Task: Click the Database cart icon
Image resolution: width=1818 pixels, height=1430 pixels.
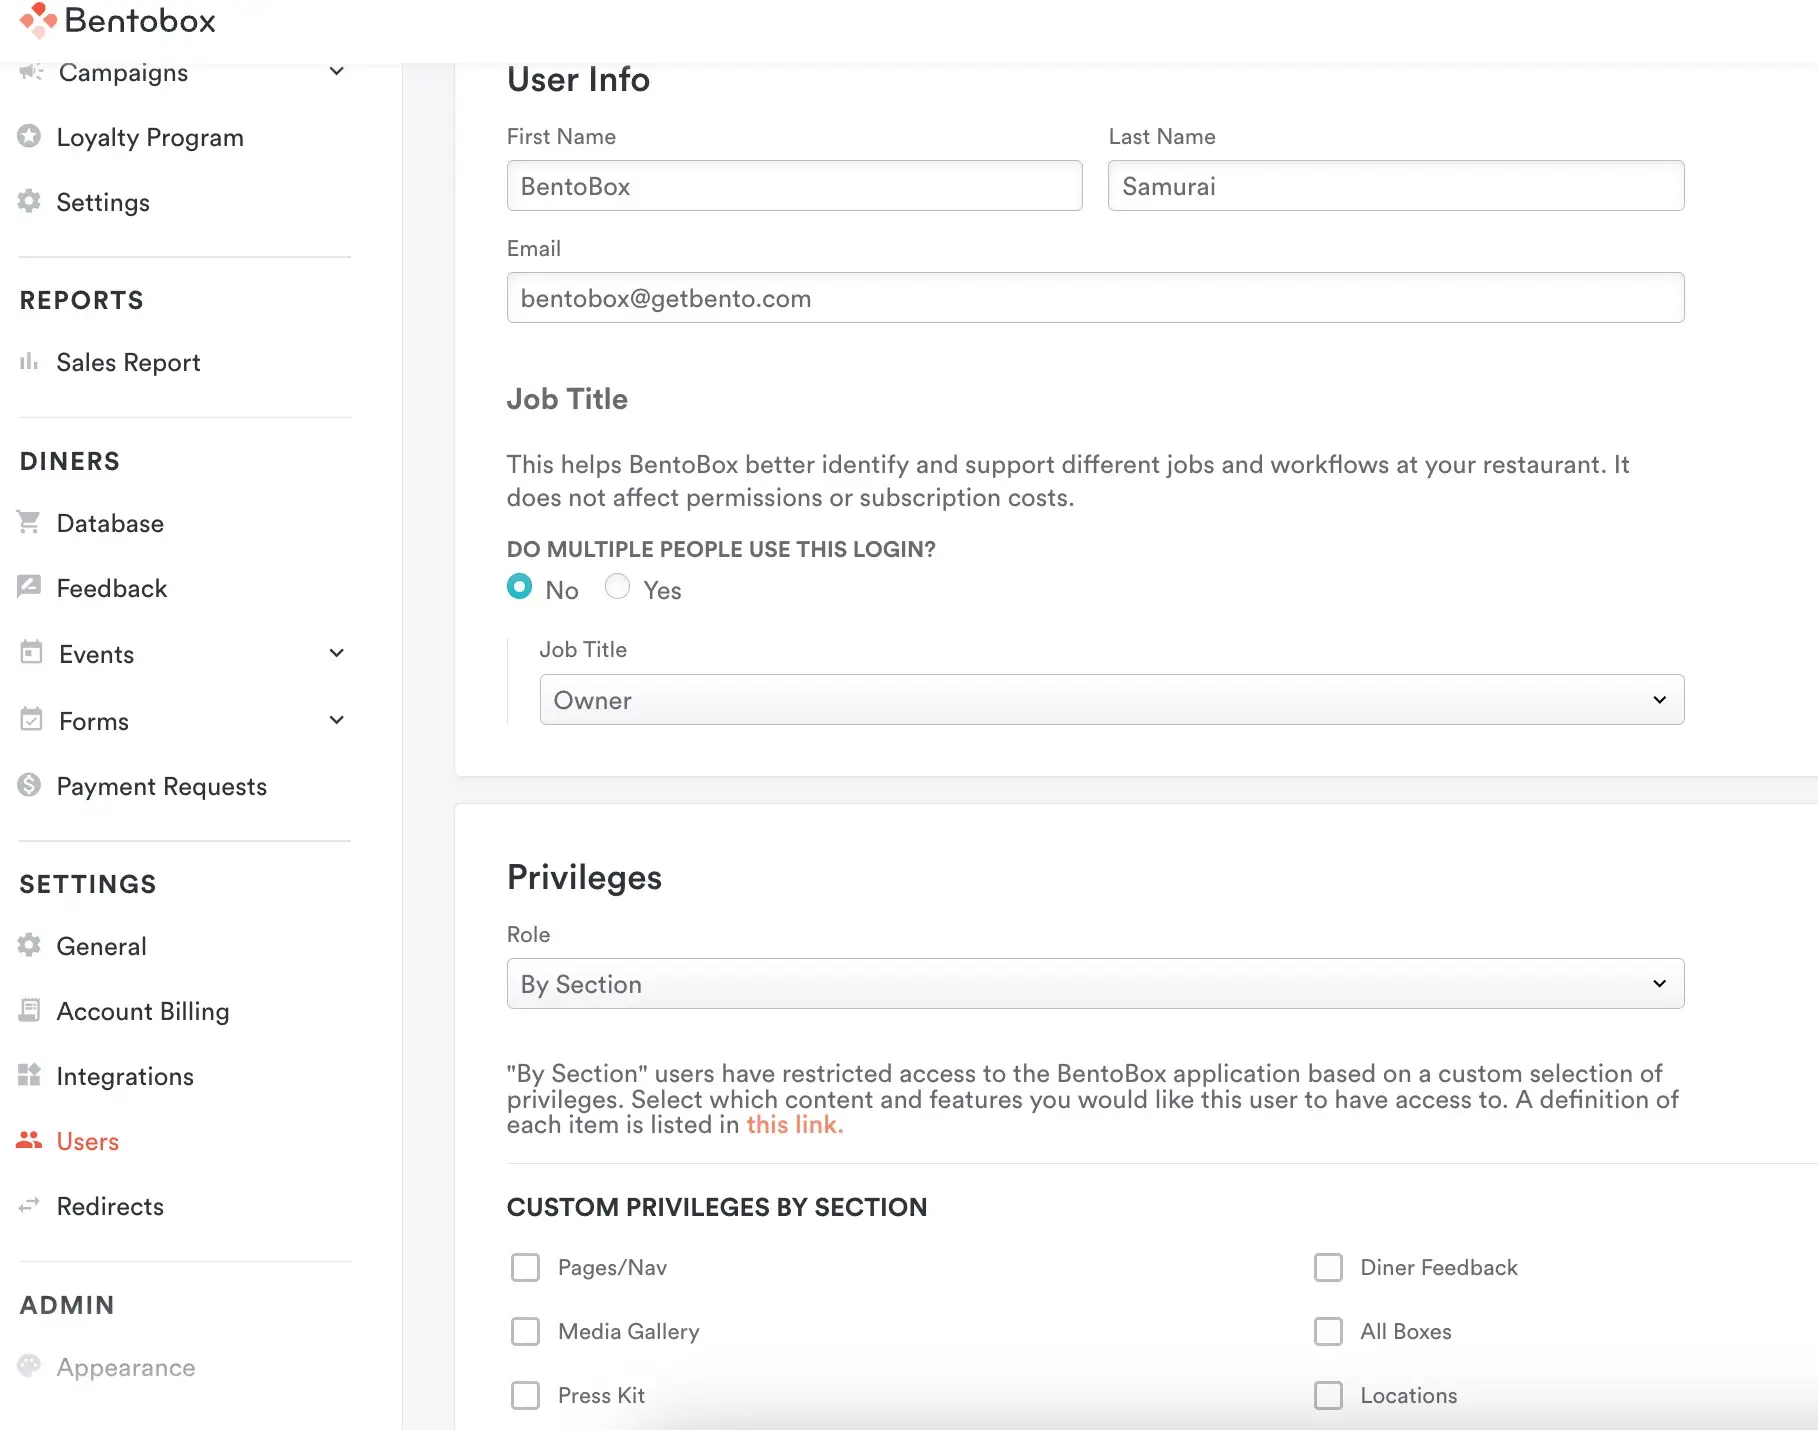Action: point(29,522)
